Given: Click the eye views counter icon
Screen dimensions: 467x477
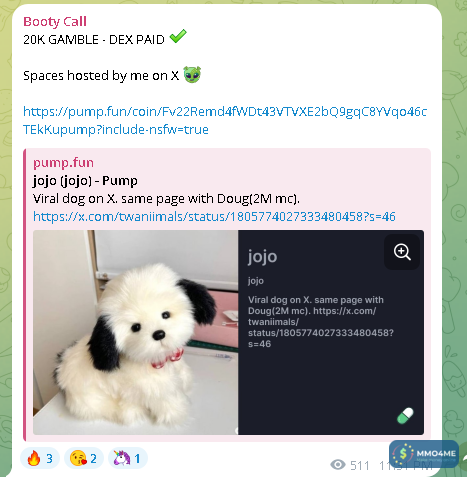Looking at the screenshot, I should coord(338,464).
